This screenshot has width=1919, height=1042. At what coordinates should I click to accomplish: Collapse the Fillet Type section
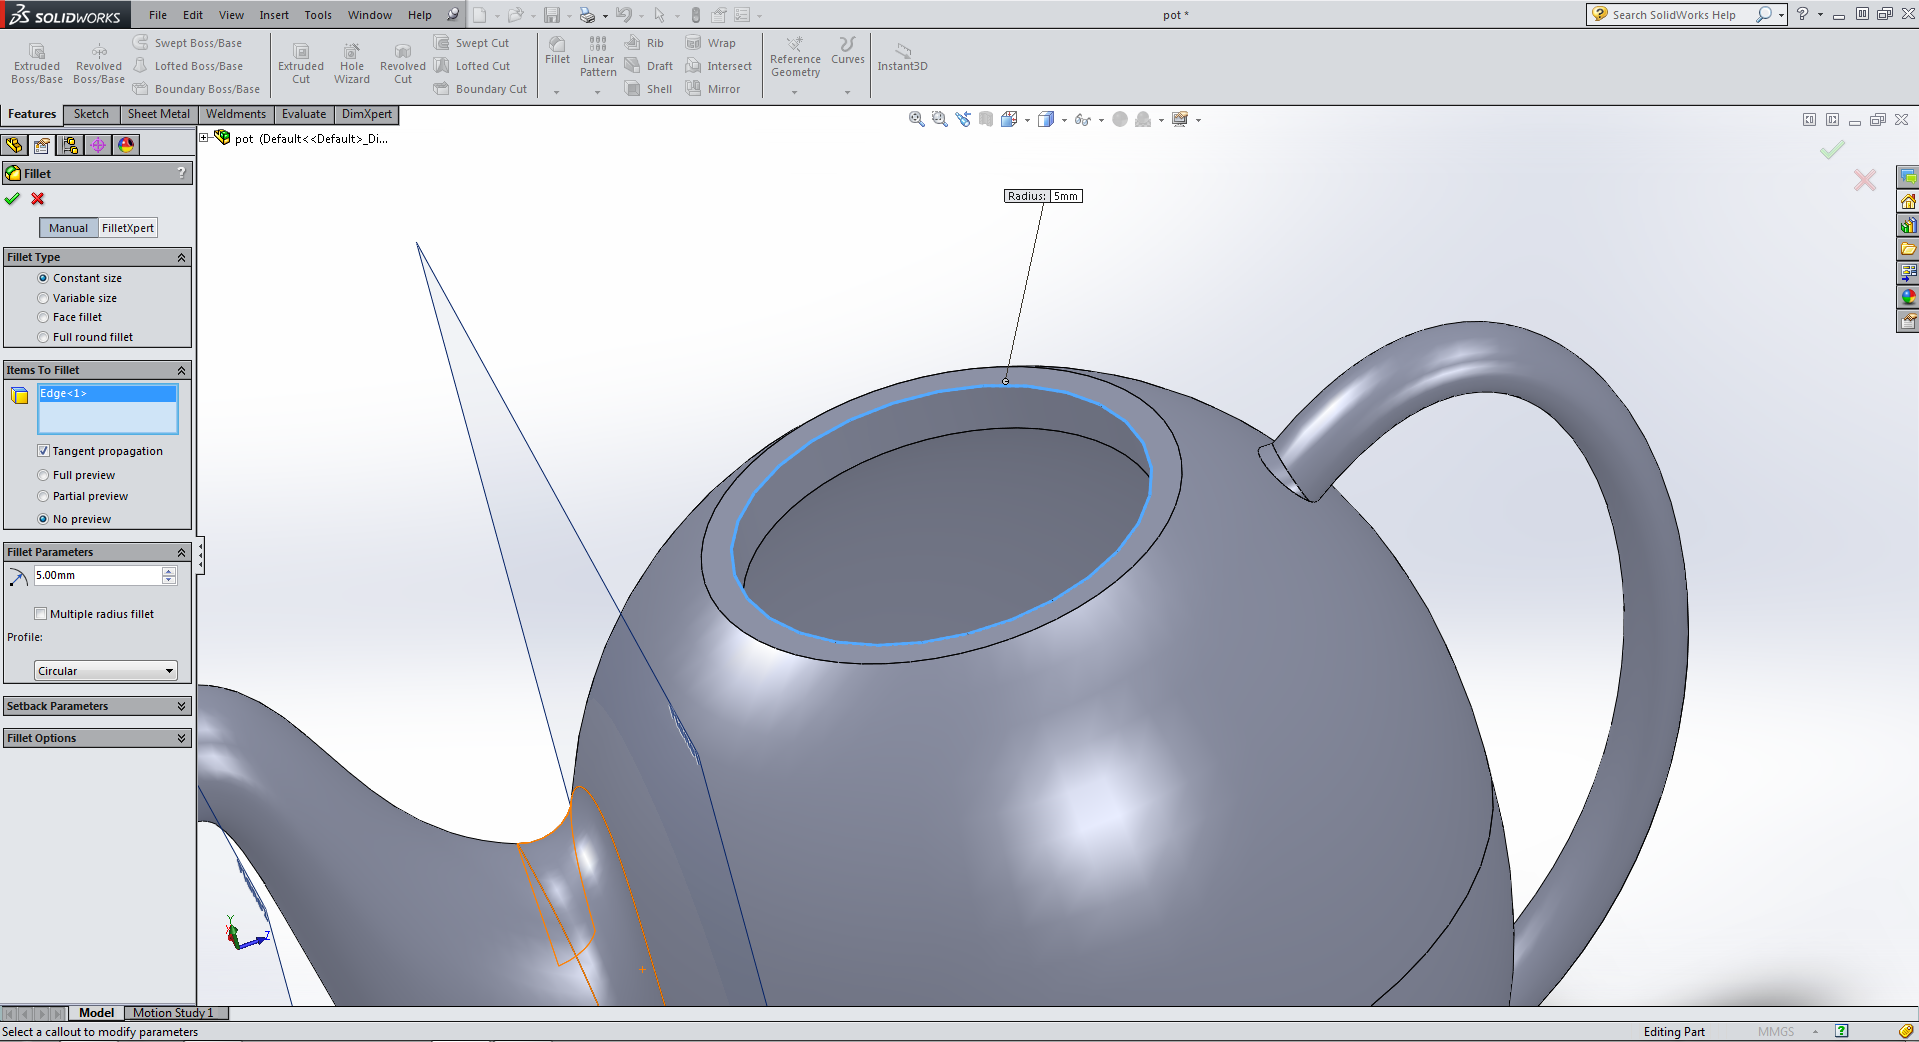pyautogui.click(x=181, y=258)
